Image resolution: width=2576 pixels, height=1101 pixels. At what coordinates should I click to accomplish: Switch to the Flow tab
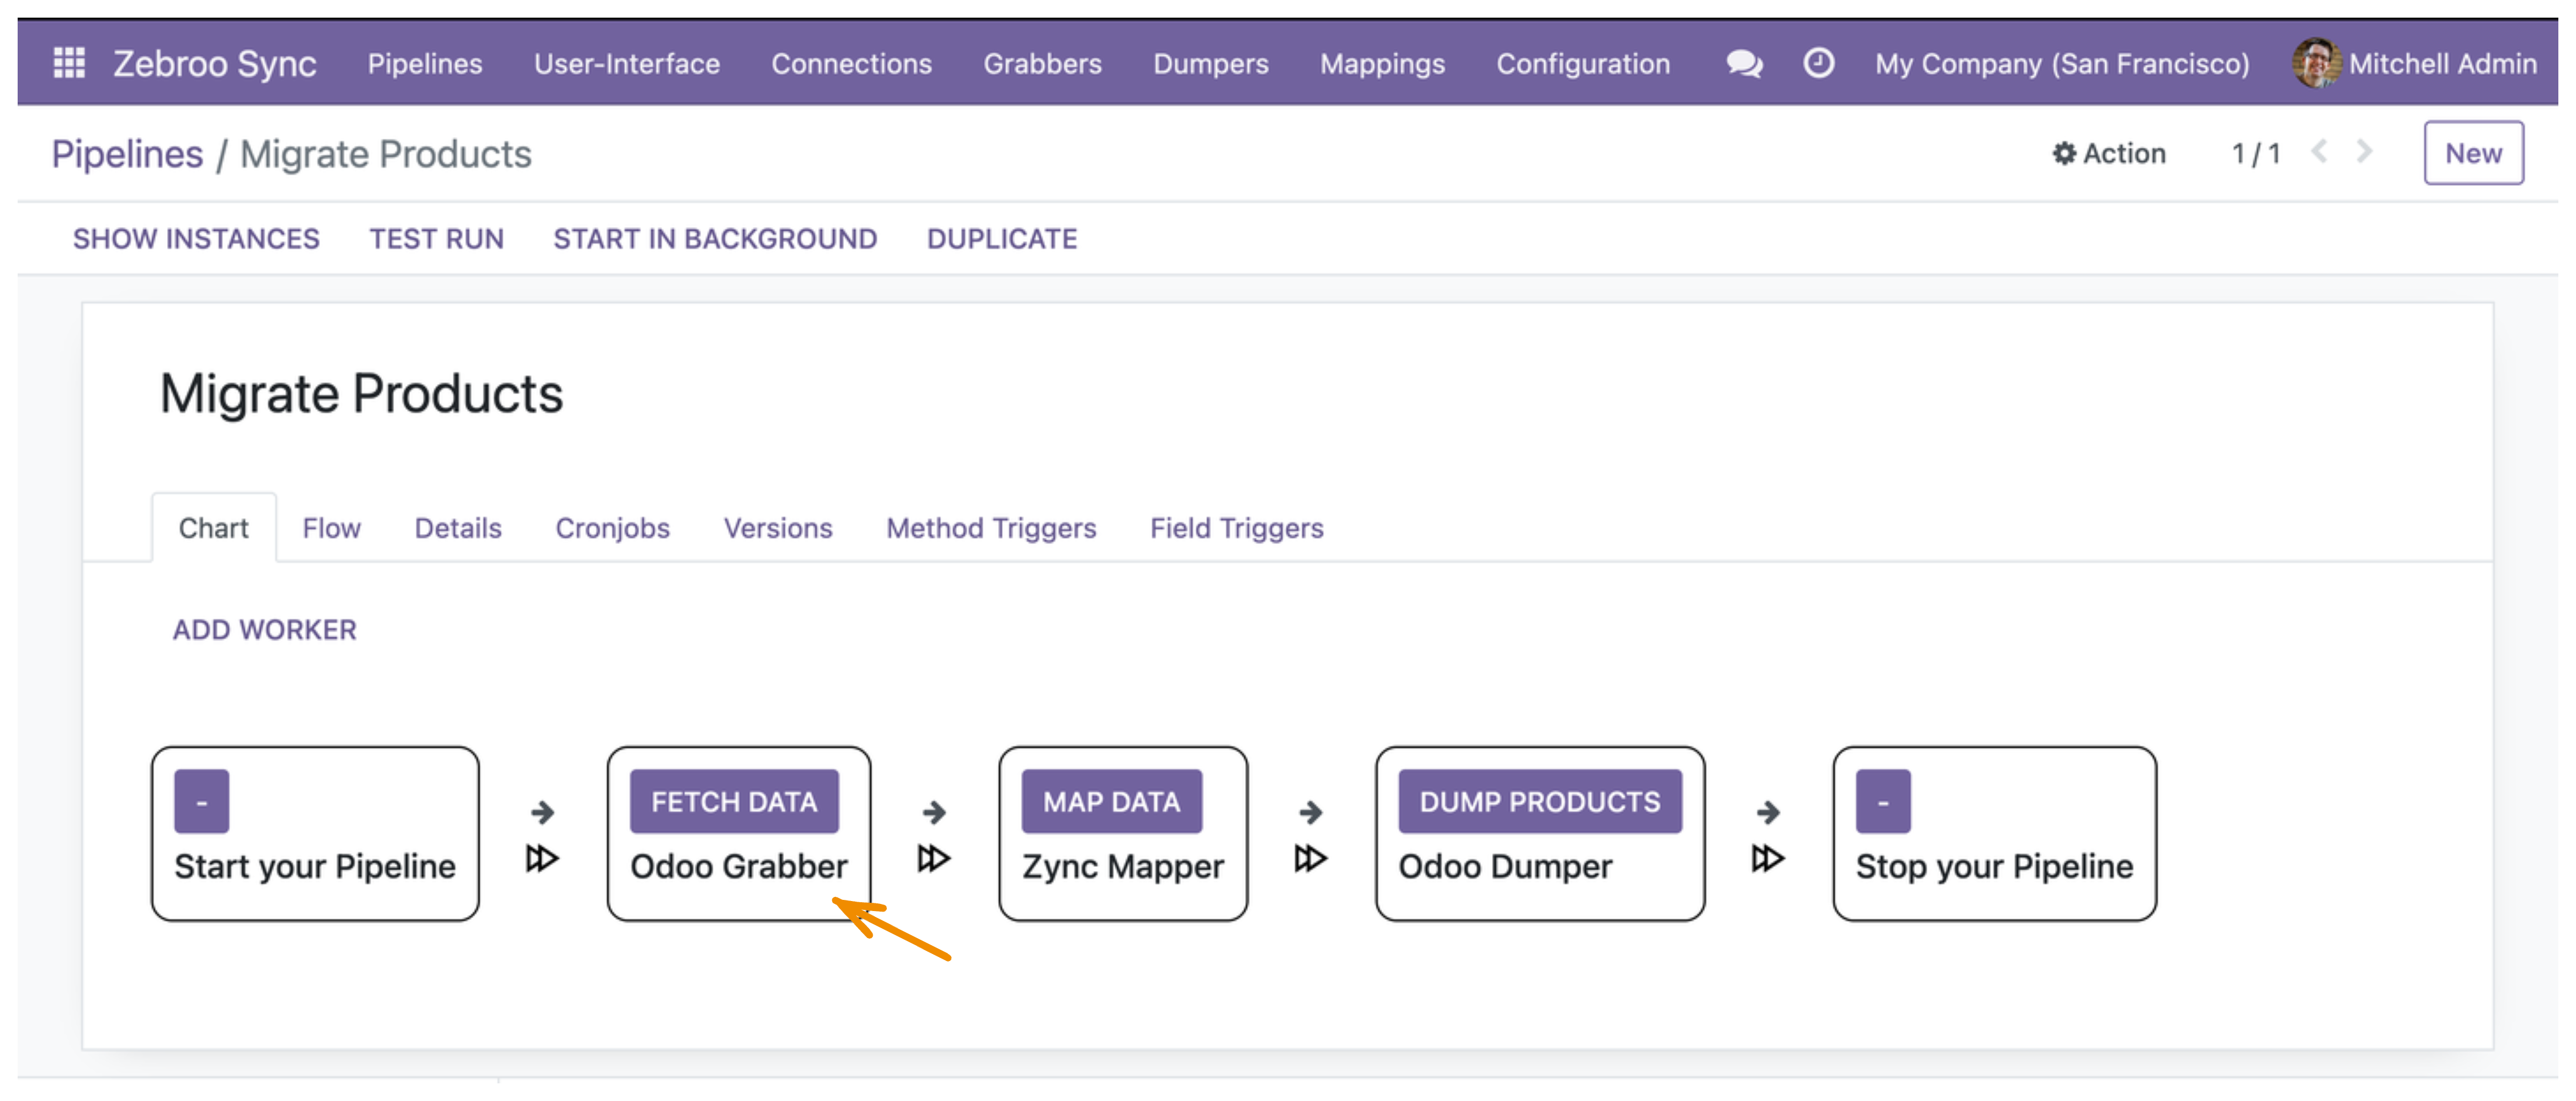pos(331,527)
